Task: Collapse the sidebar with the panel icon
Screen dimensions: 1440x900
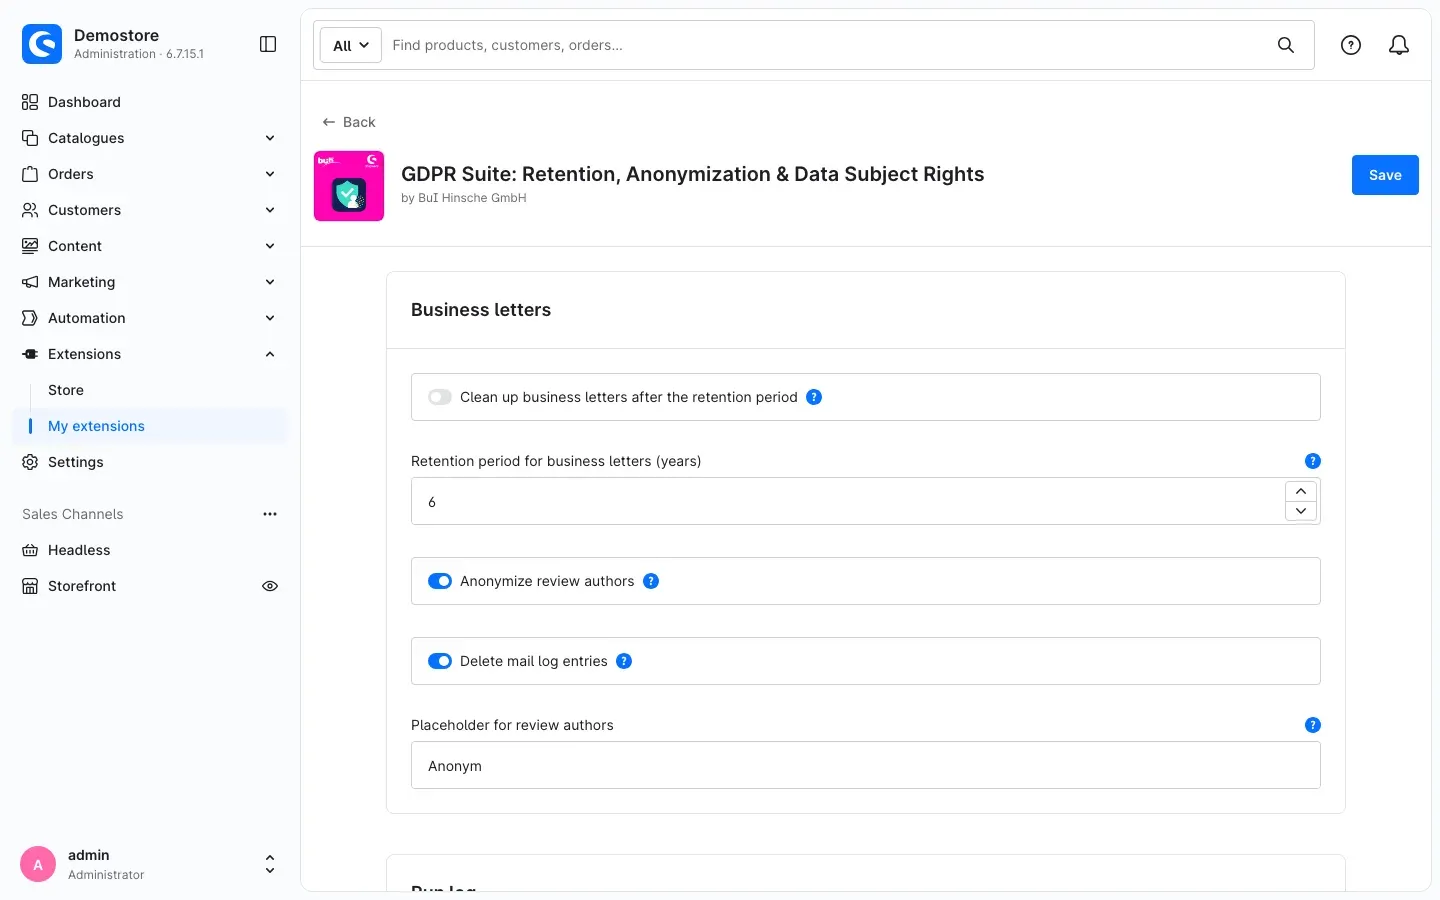Action: [268, 44]
